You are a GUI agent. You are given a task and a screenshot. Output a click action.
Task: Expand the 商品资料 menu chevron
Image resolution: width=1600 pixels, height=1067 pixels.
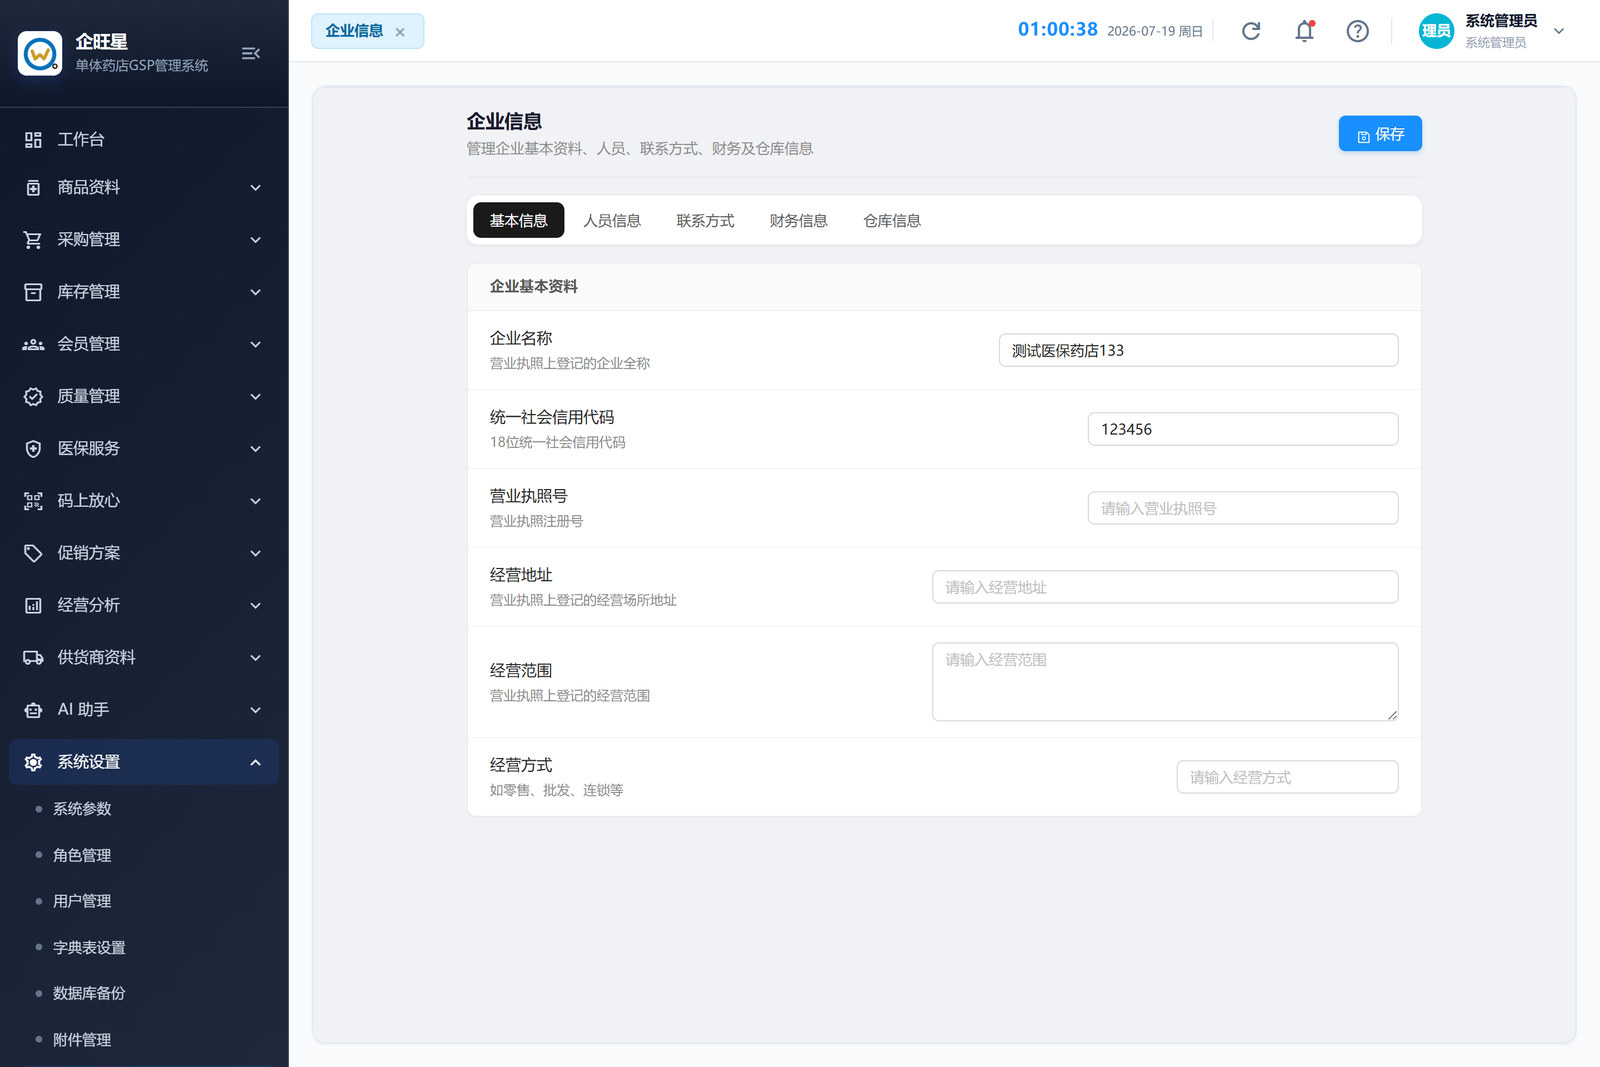click(x=256, y=188)
